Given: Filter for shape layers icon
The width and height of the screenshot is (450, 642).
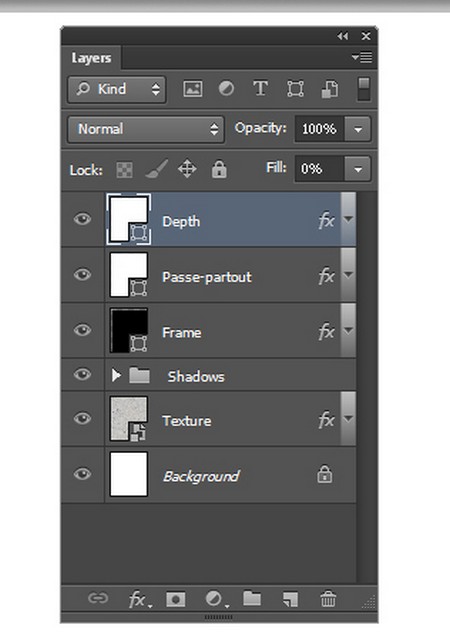Looking at the screenshot, I should coord(295,88).
